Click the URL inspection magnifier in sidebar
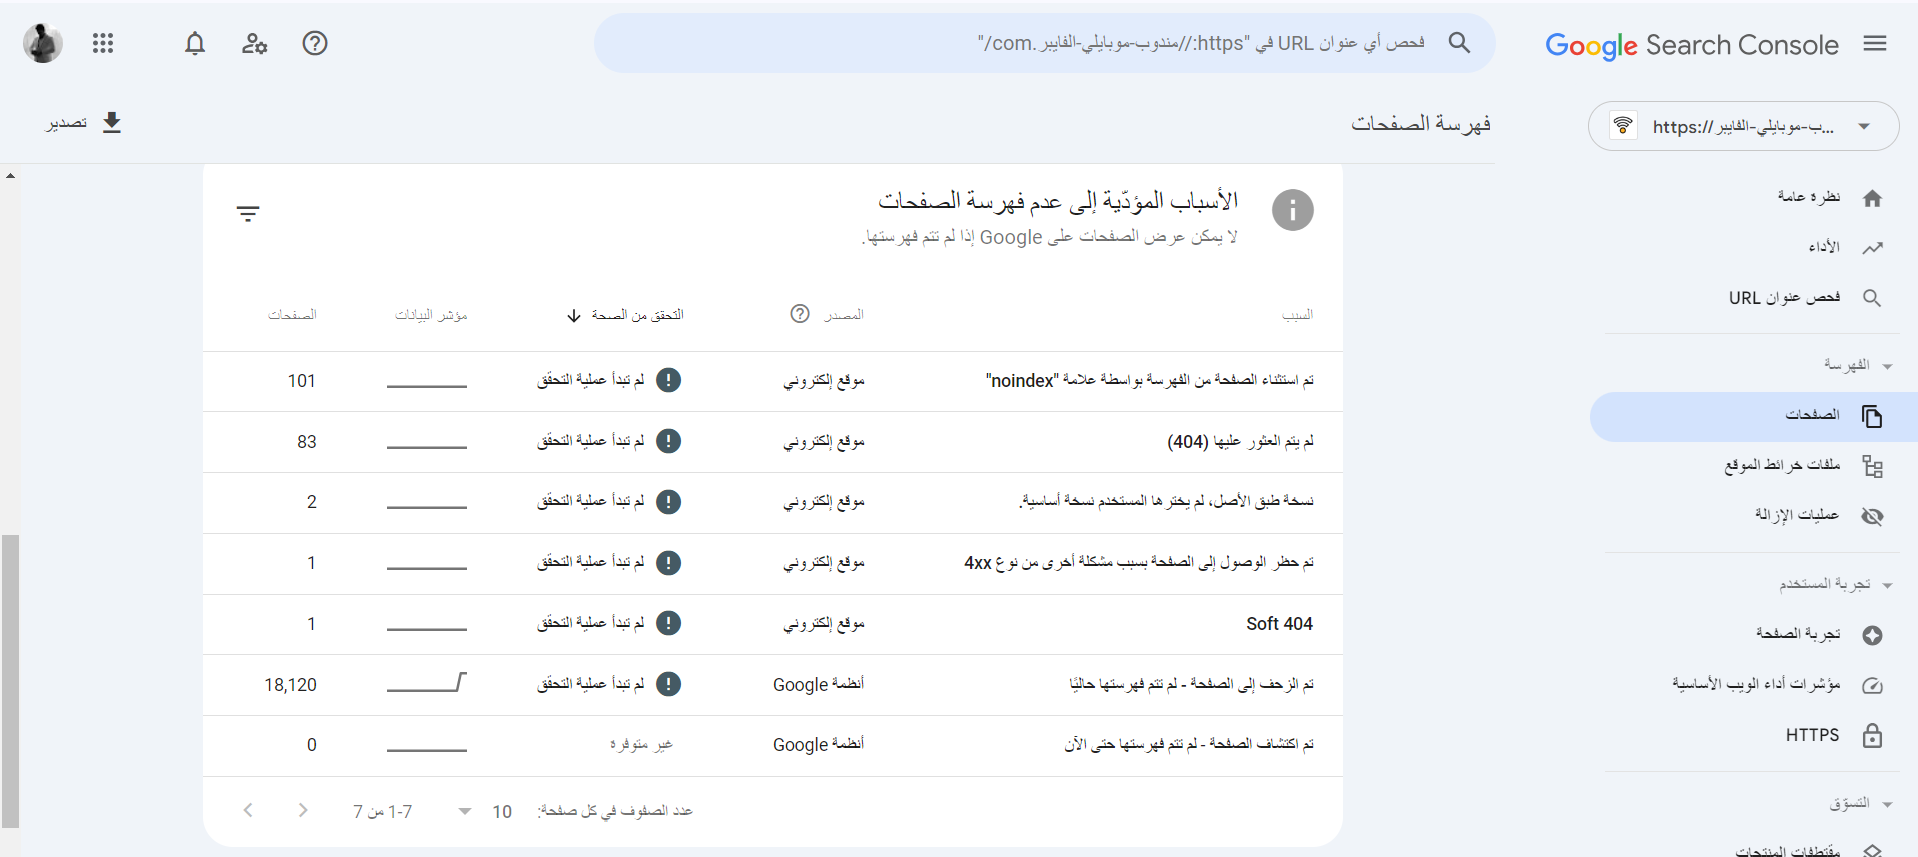The image size is (1918, 857). coord(1873,298)
